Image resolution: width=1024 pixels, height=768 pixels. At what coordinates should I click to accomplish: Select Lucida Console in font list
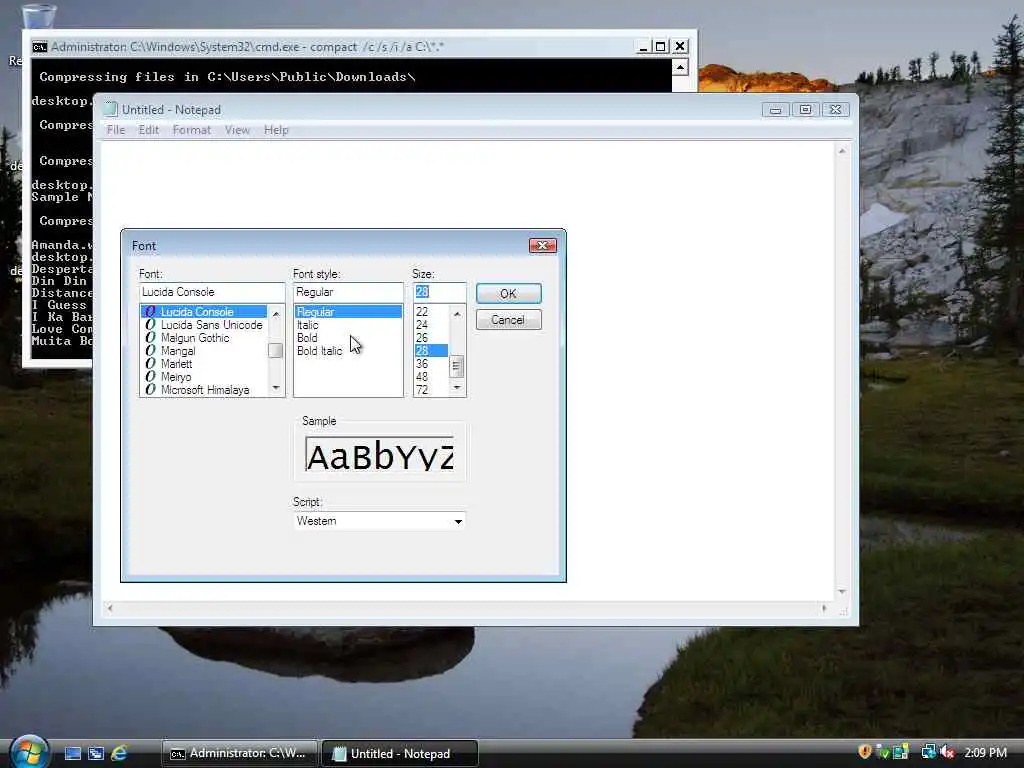[204, 312]
